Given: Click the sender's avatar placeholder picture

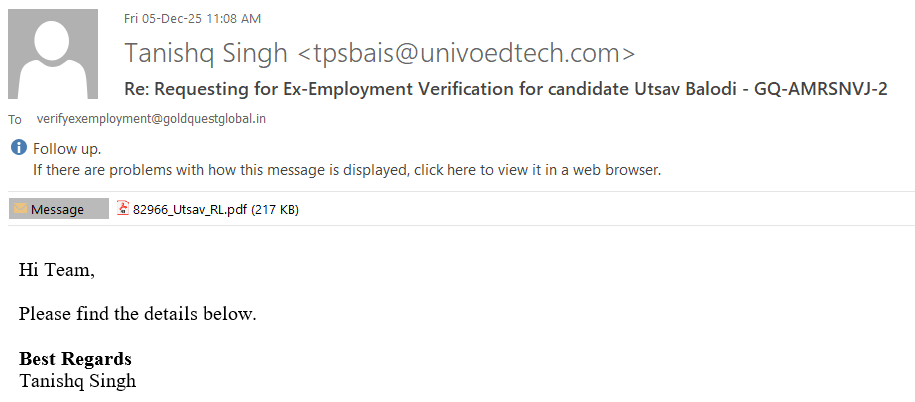Looking at the screenshot, I should 53,53.
